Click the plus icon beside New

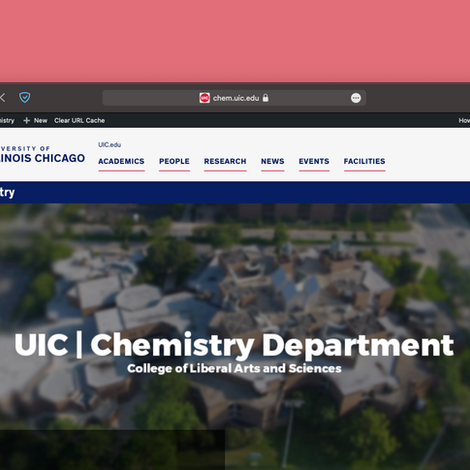[x=27, y=121]
